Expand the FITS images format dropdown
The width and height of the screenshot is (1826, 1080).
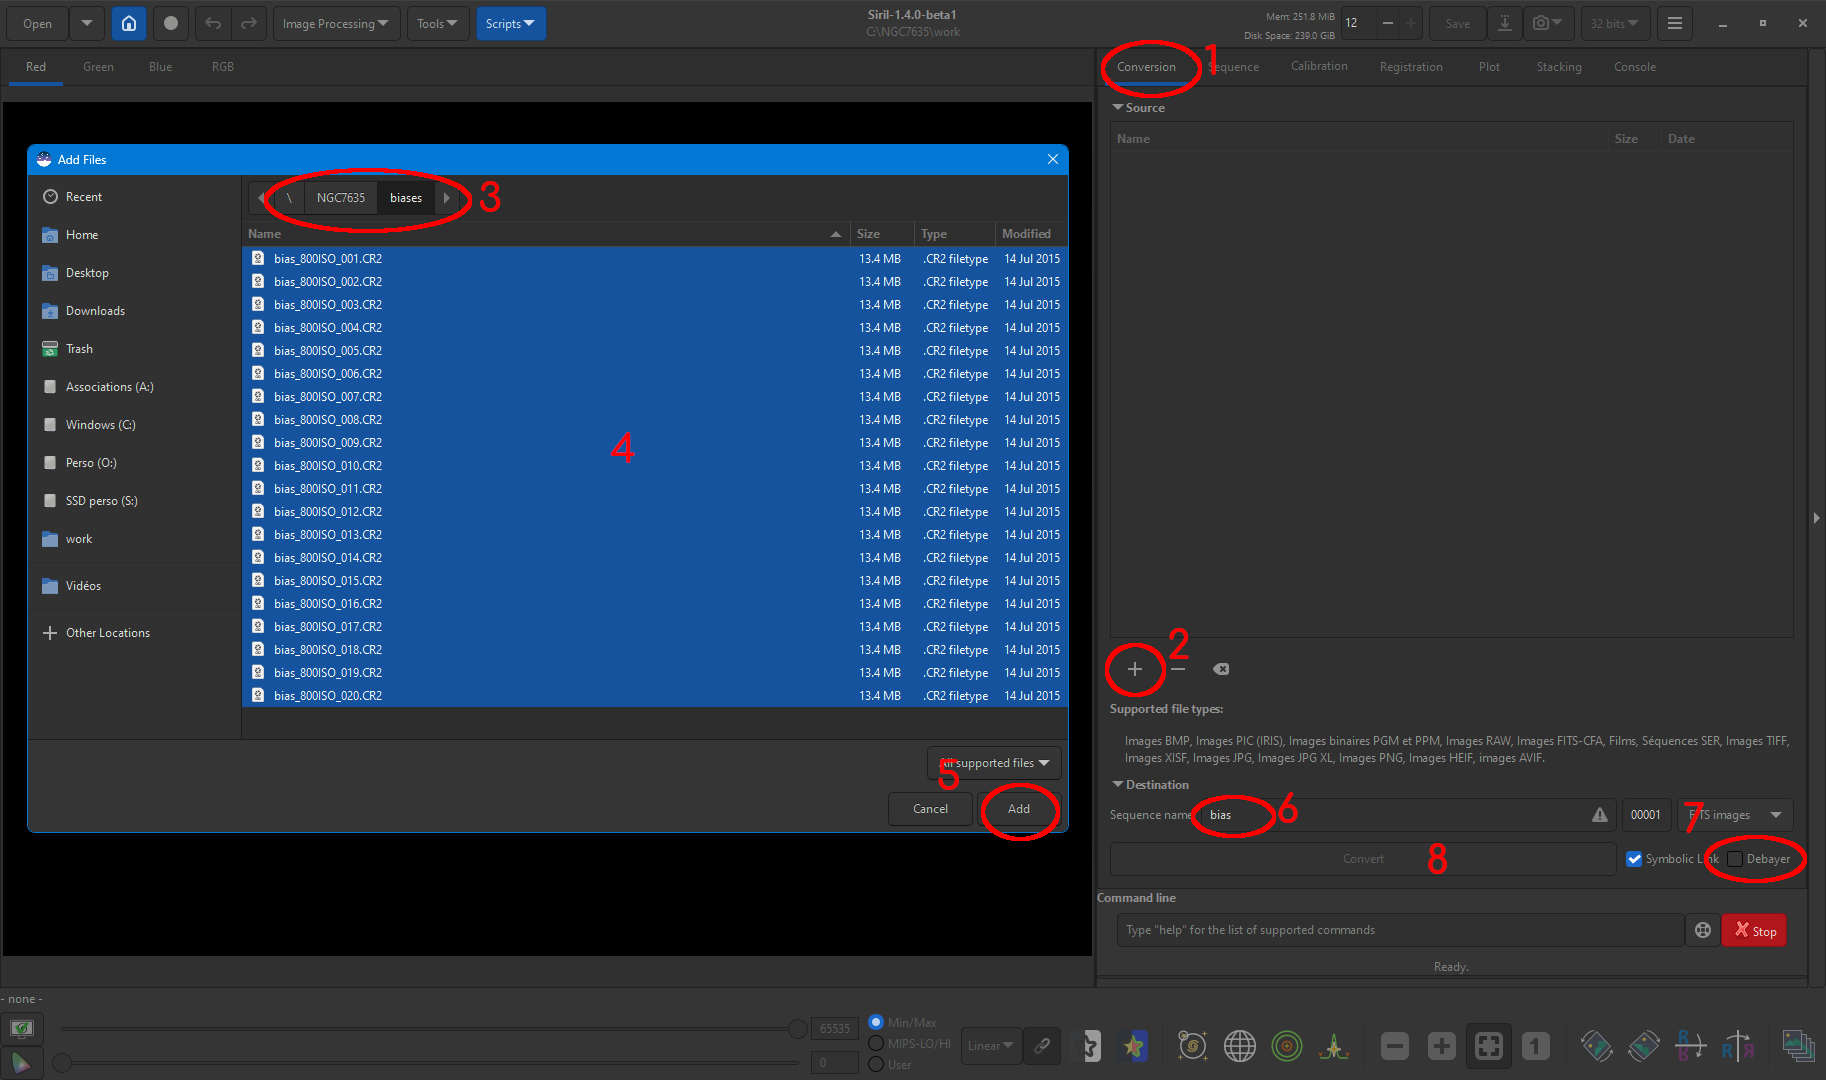[1735, 815]
